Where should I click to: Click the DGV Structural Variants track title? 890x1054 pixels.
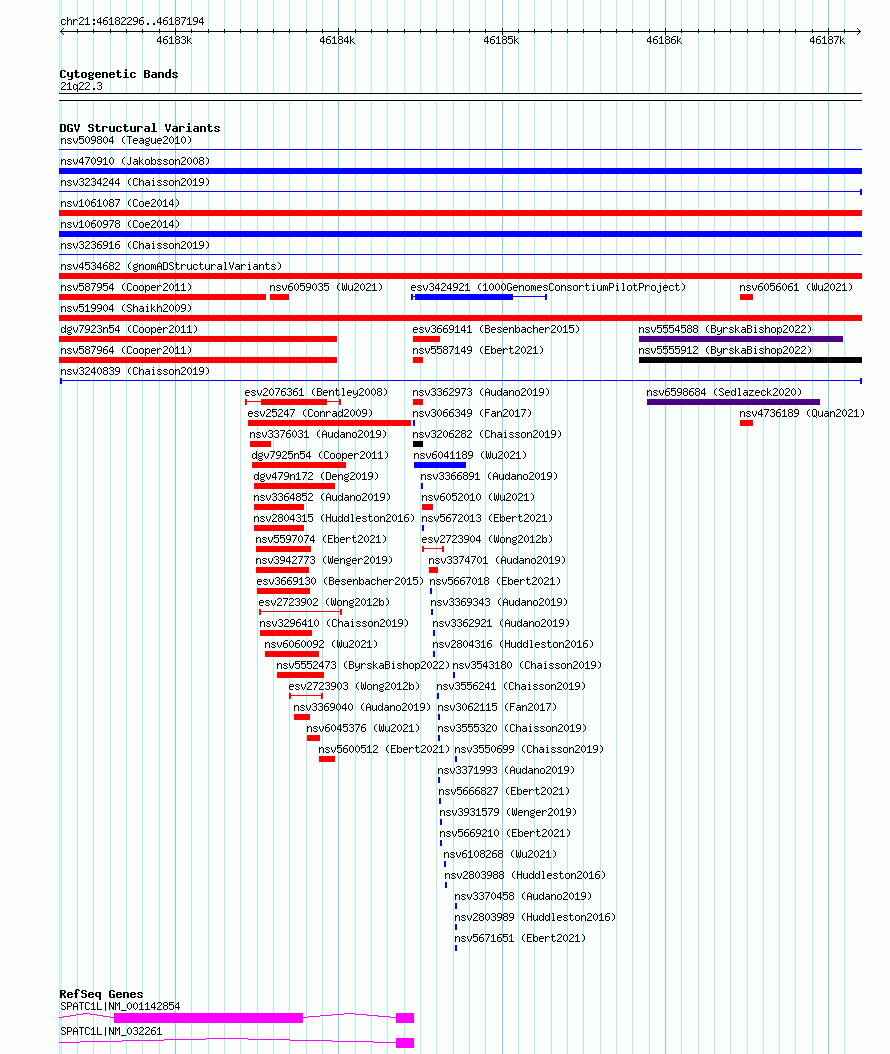[140, 128]
